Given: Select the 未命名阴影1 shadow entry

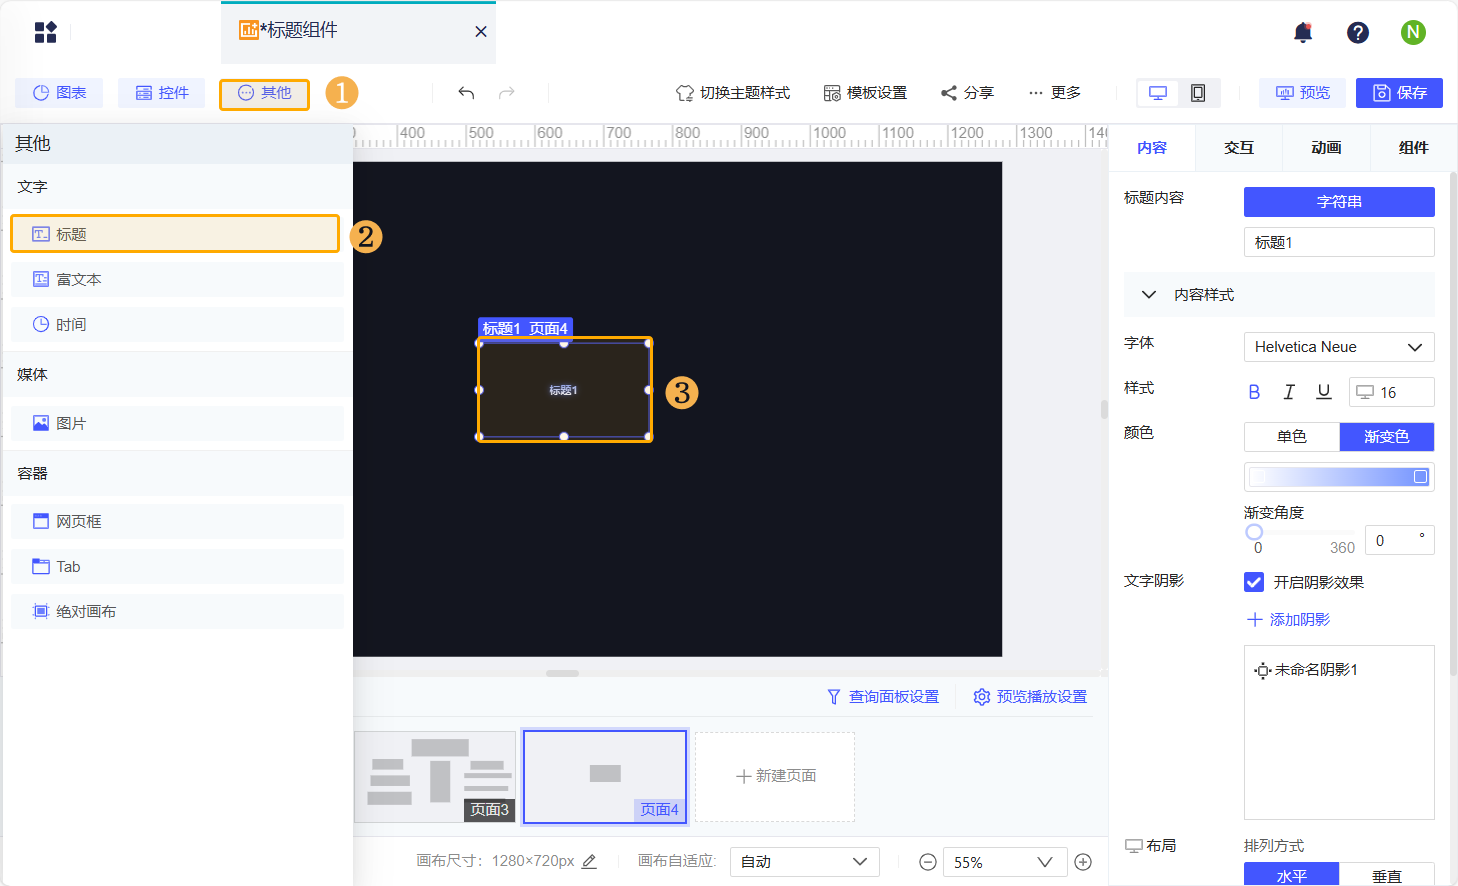Looking at the screenshot, I should pos(1306,670).
